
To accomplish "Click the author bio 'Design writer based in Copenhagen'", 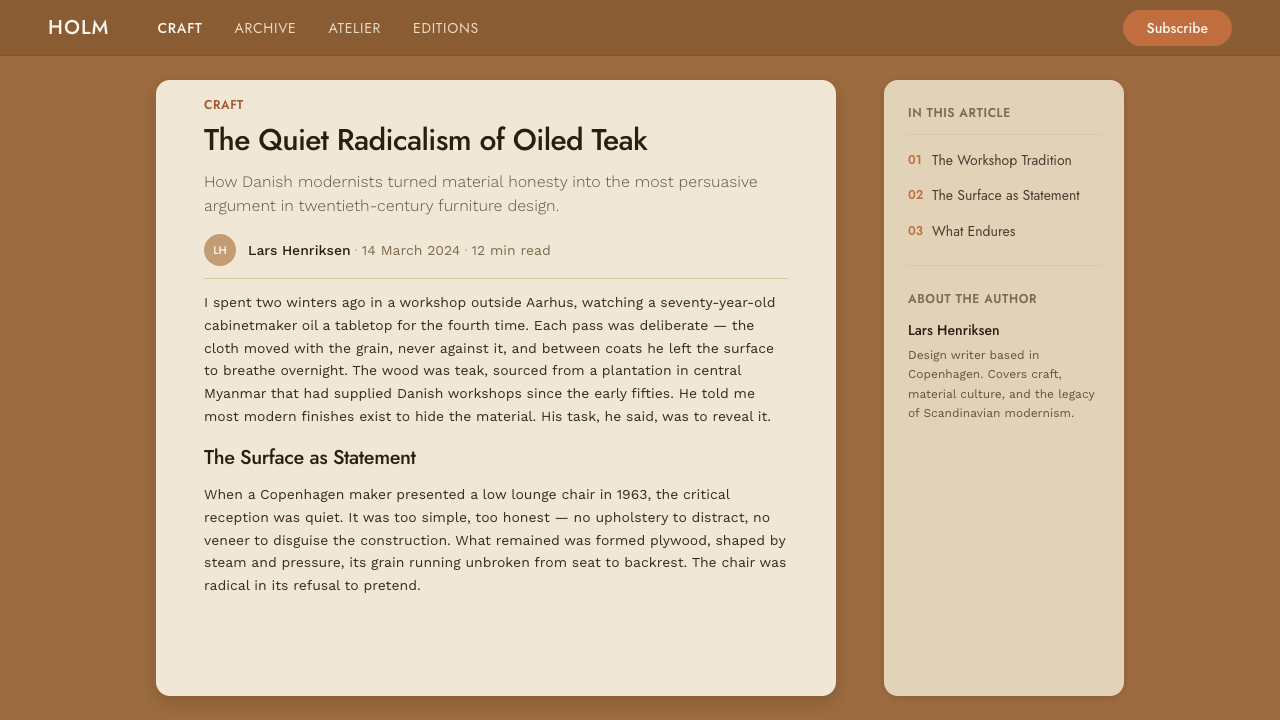I will click(x=1002, y=384).
